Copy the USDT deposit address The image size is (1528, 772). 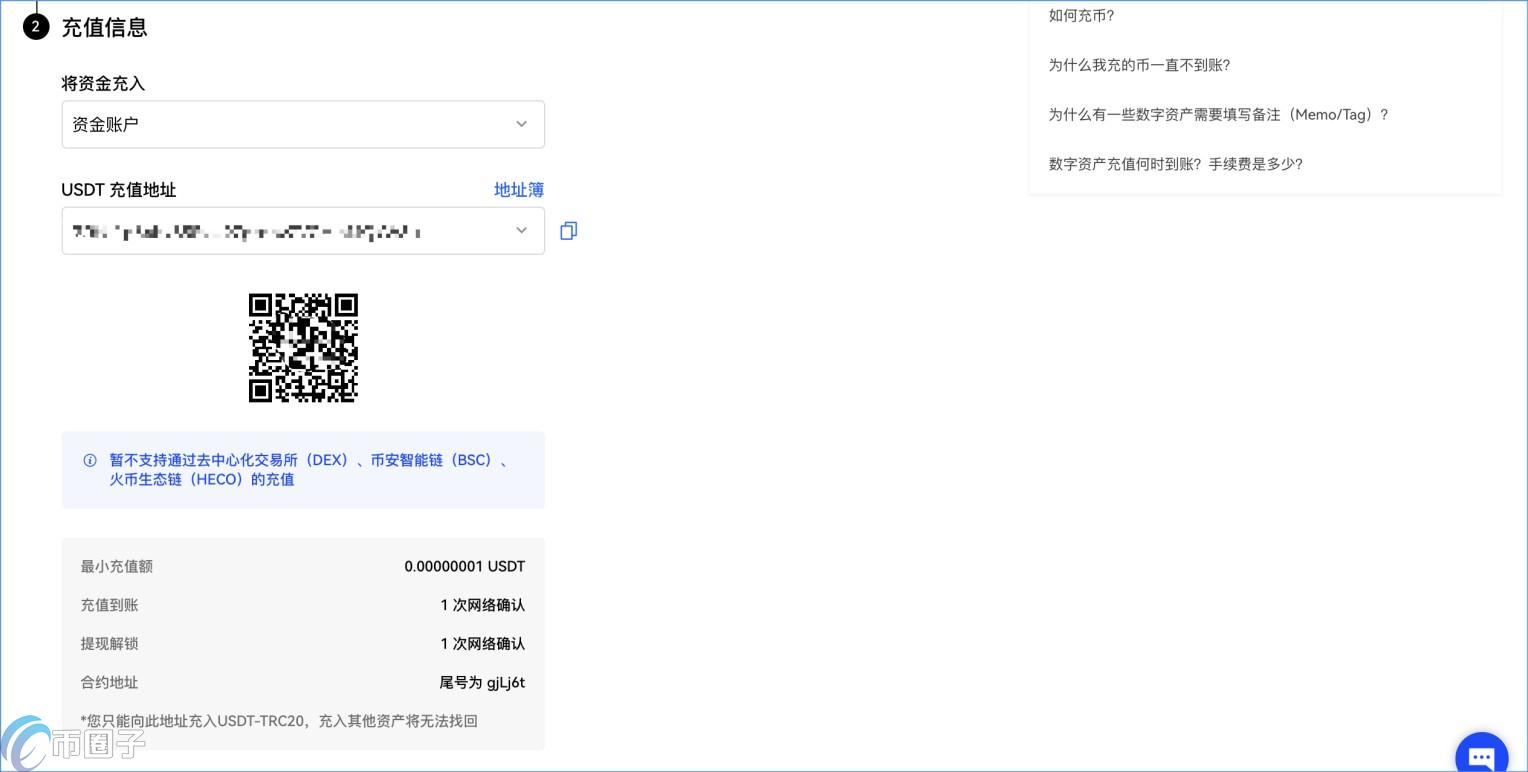pyautogui.click(x=568, y=231)
